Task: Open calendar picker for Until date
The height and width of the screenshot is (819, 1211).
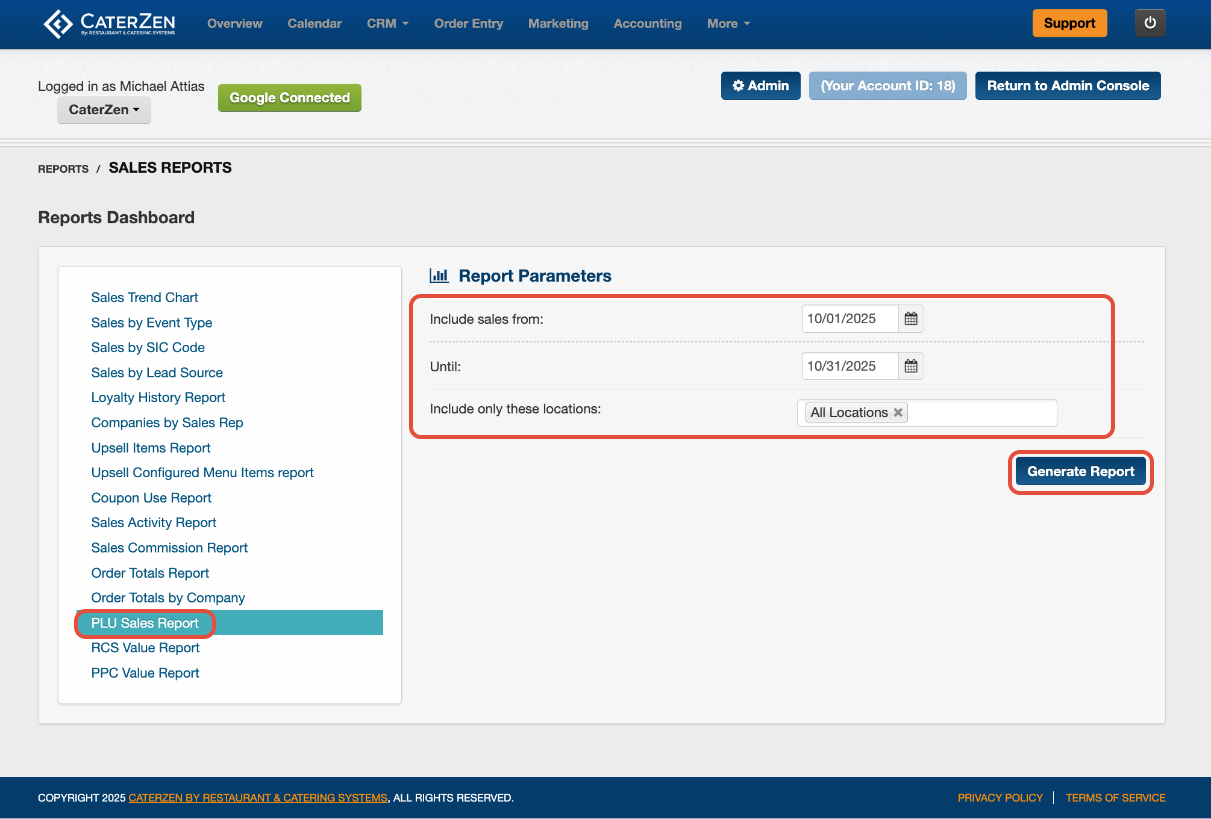Action: [911, 366]
